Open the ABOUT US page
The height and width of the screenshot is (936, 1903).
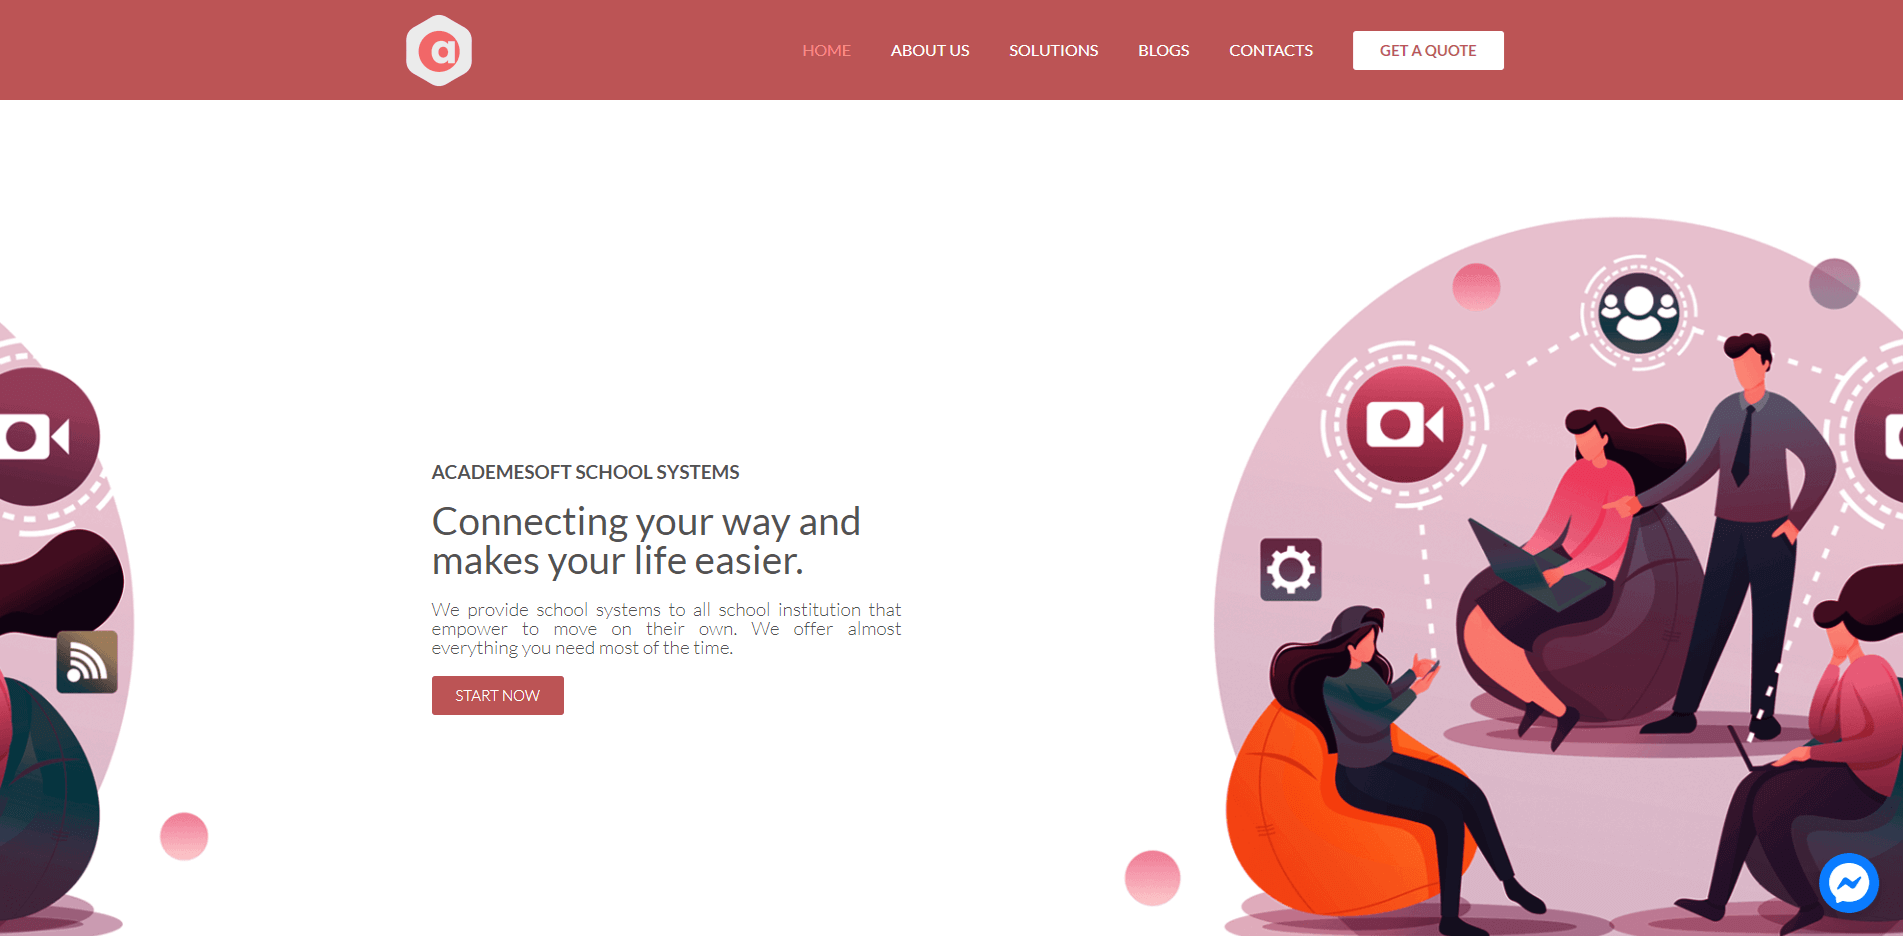coord(930,50)
